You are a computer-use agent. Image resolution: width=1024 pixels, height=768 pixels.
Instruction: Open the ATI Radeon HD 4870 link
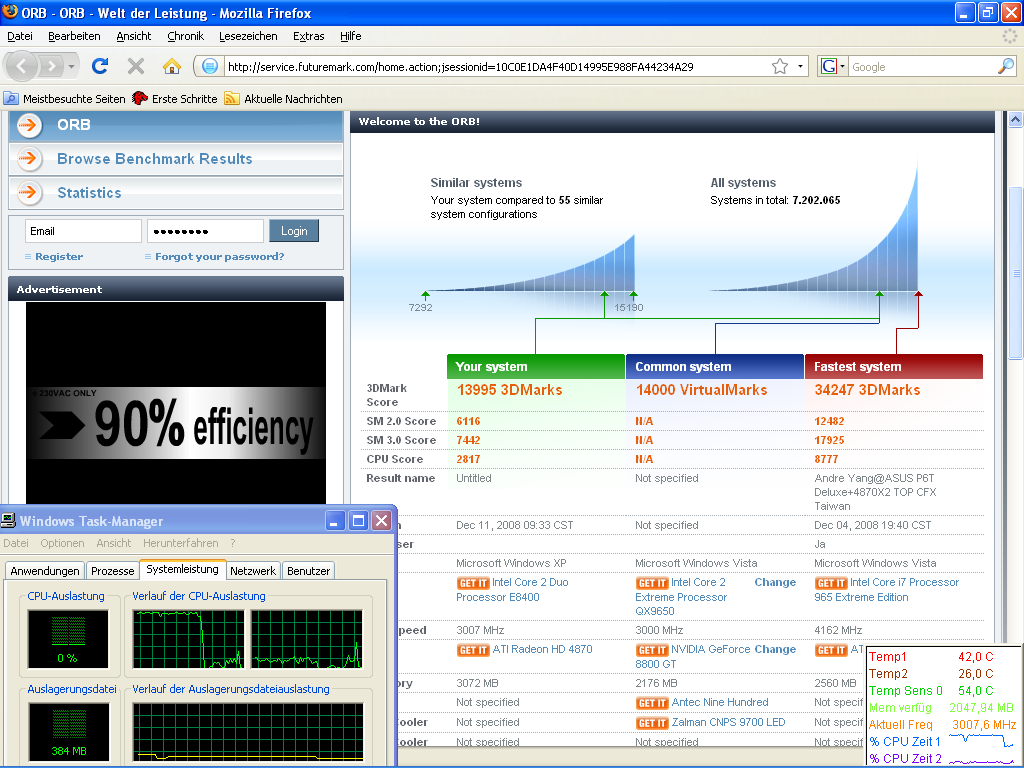coord(542,649)
